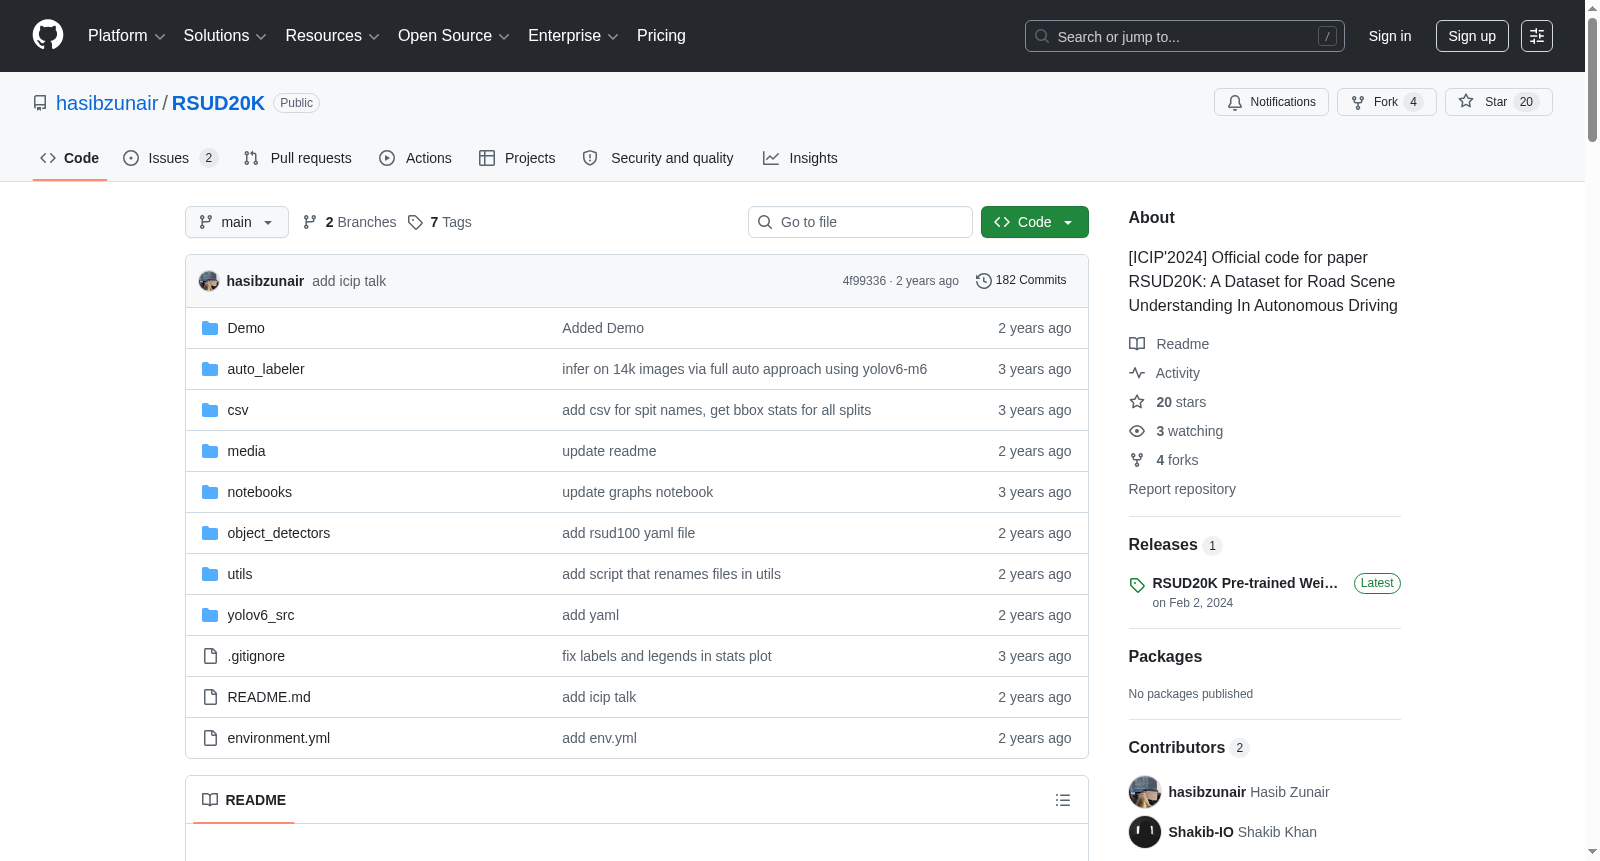Open the 7 Tags link
The height and width of the screenshot is (861, 1600).
click(440, 222)
